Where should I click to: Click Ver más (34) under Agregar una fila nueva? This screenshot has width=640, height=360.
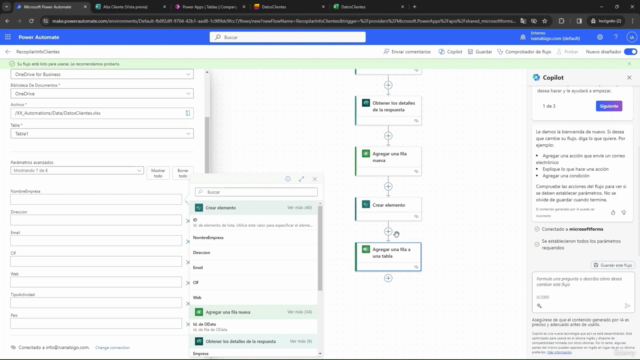coord(300,312)
